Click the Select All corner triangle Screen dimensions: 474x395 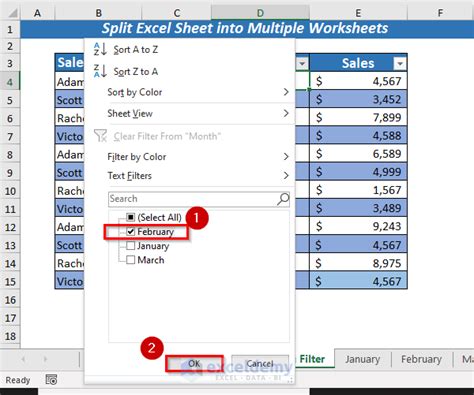click(x=13, y=13)
